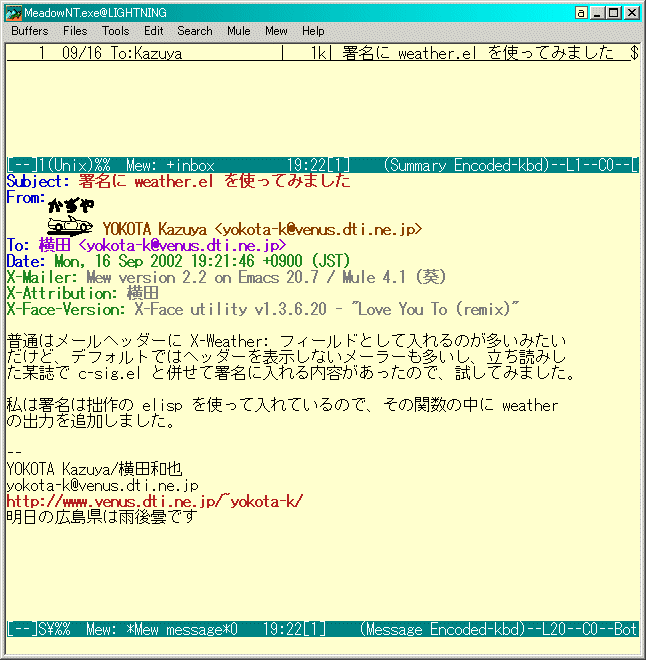Maximize the MeadowNT window
The width and height of the screenshot is (646, 660).
614,13
